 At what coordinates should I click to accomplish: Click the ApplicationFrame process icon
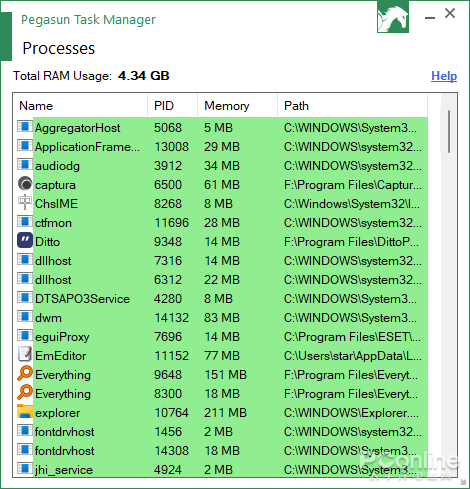tap(25, 146)
